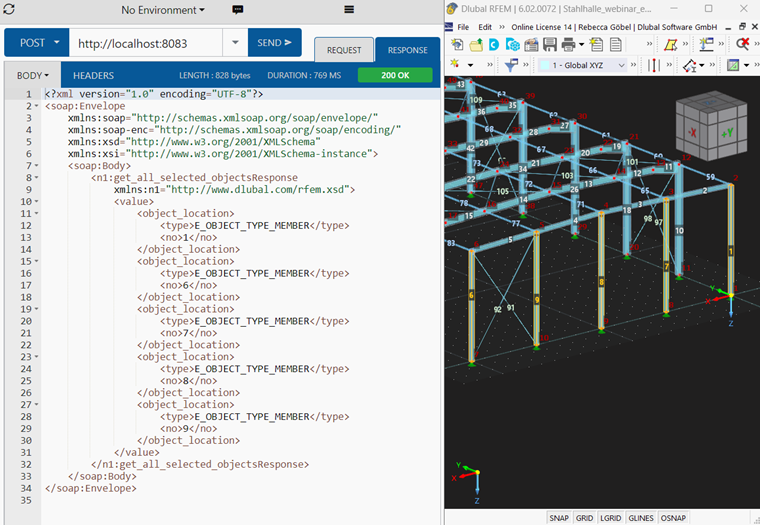Click the members vertical bars icon
This screenshot has height=525, width=760.
coord(654,65)
